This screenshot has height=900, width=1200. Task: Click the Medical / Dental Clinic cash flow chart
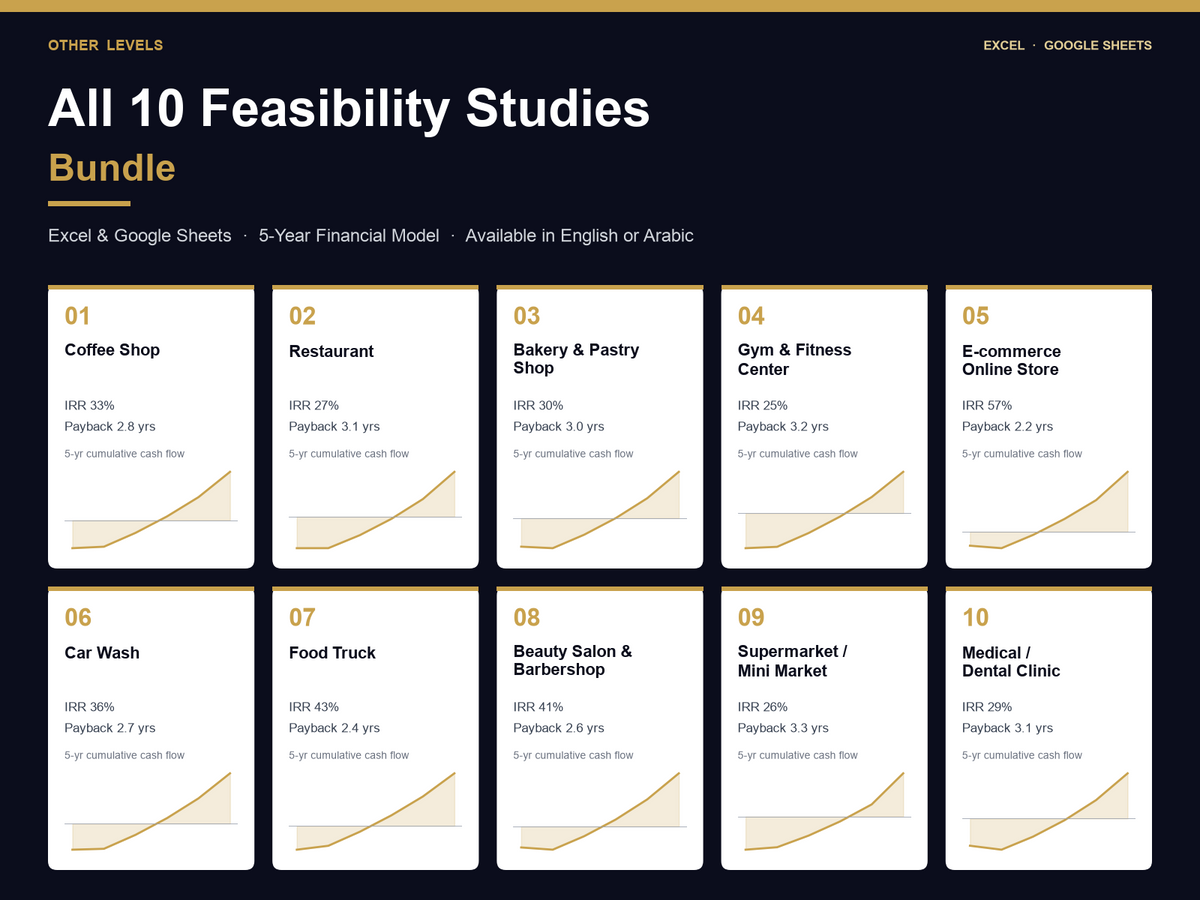[1049, 811]
